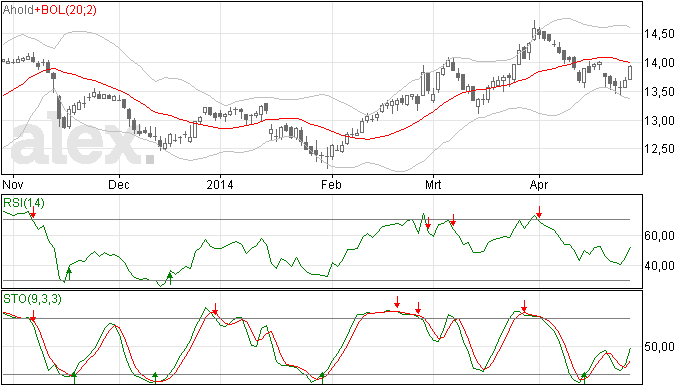Click the RSI(14) panel label
This screenshot has height=387, width=690.
pos(24,203)
